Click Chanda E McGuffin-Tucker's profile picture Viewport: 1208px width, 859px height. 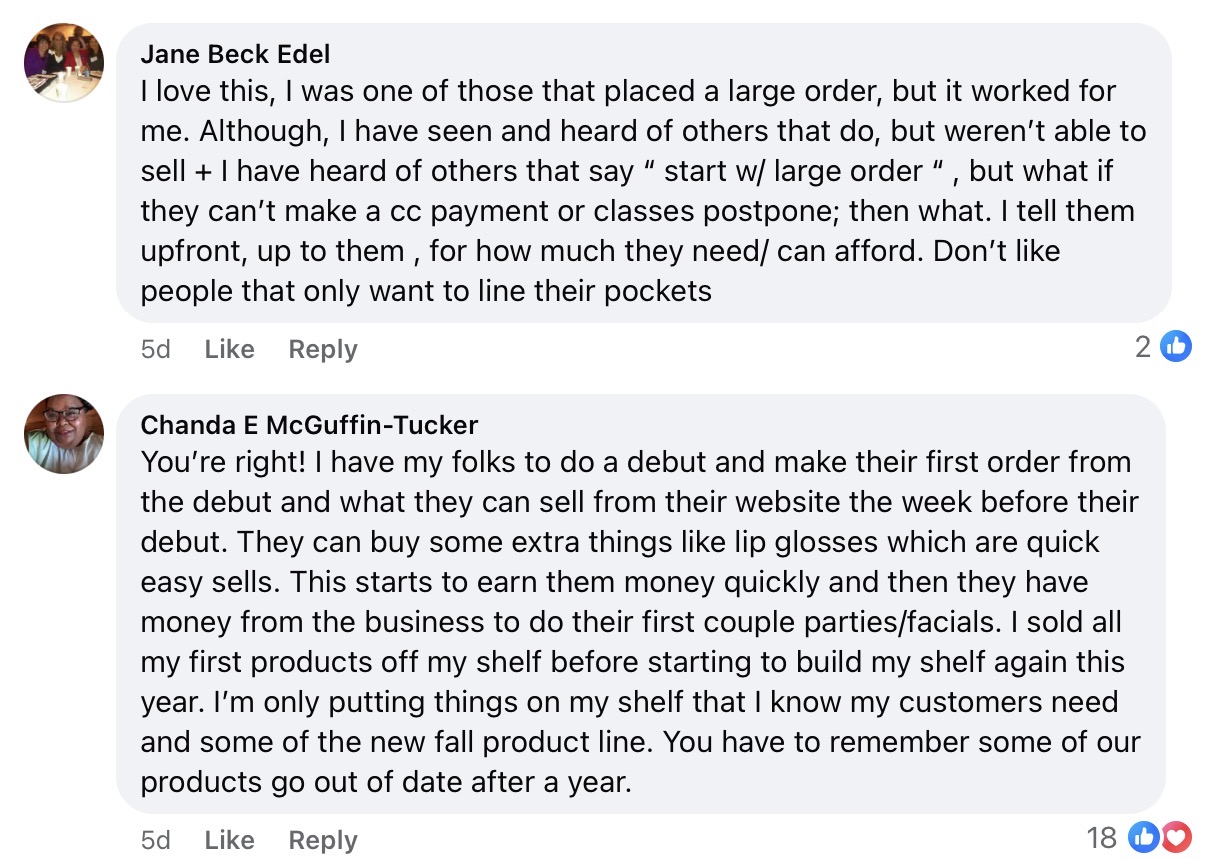[64, 433]
